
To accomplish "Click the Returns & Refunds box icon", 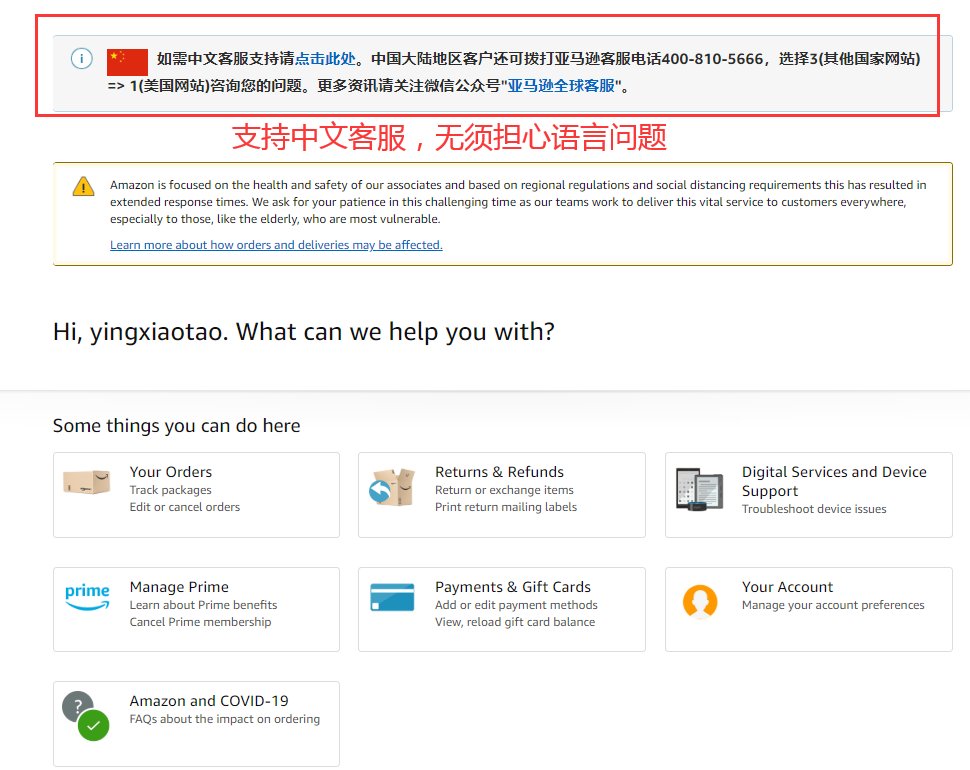I will [392, 487].
